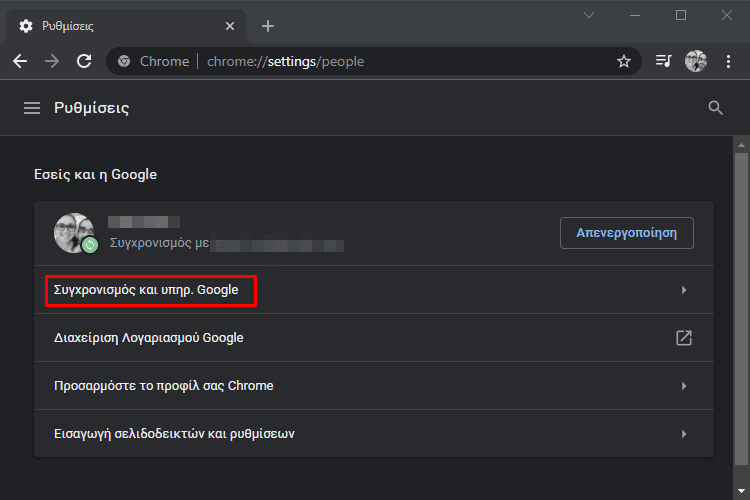This screenshot has width=750, height=500.
Task: Open Διαχείριση Λογαριασμού Google
Action: (374, 338)
